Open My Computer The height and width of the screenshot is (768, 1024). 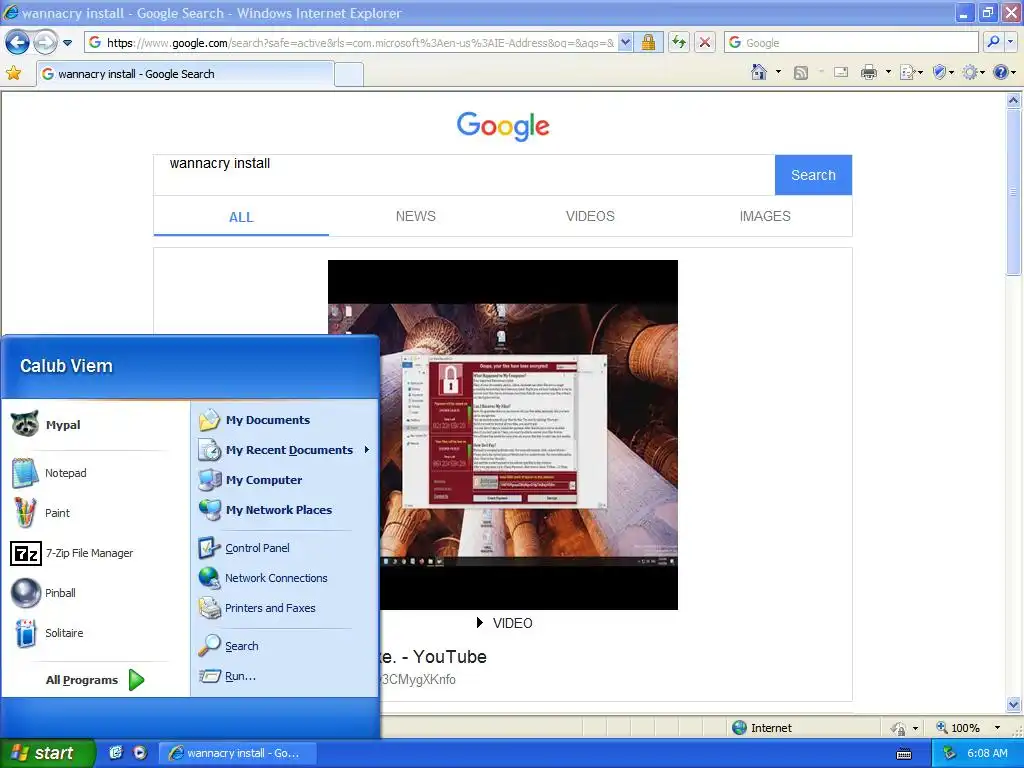[285, 480]
